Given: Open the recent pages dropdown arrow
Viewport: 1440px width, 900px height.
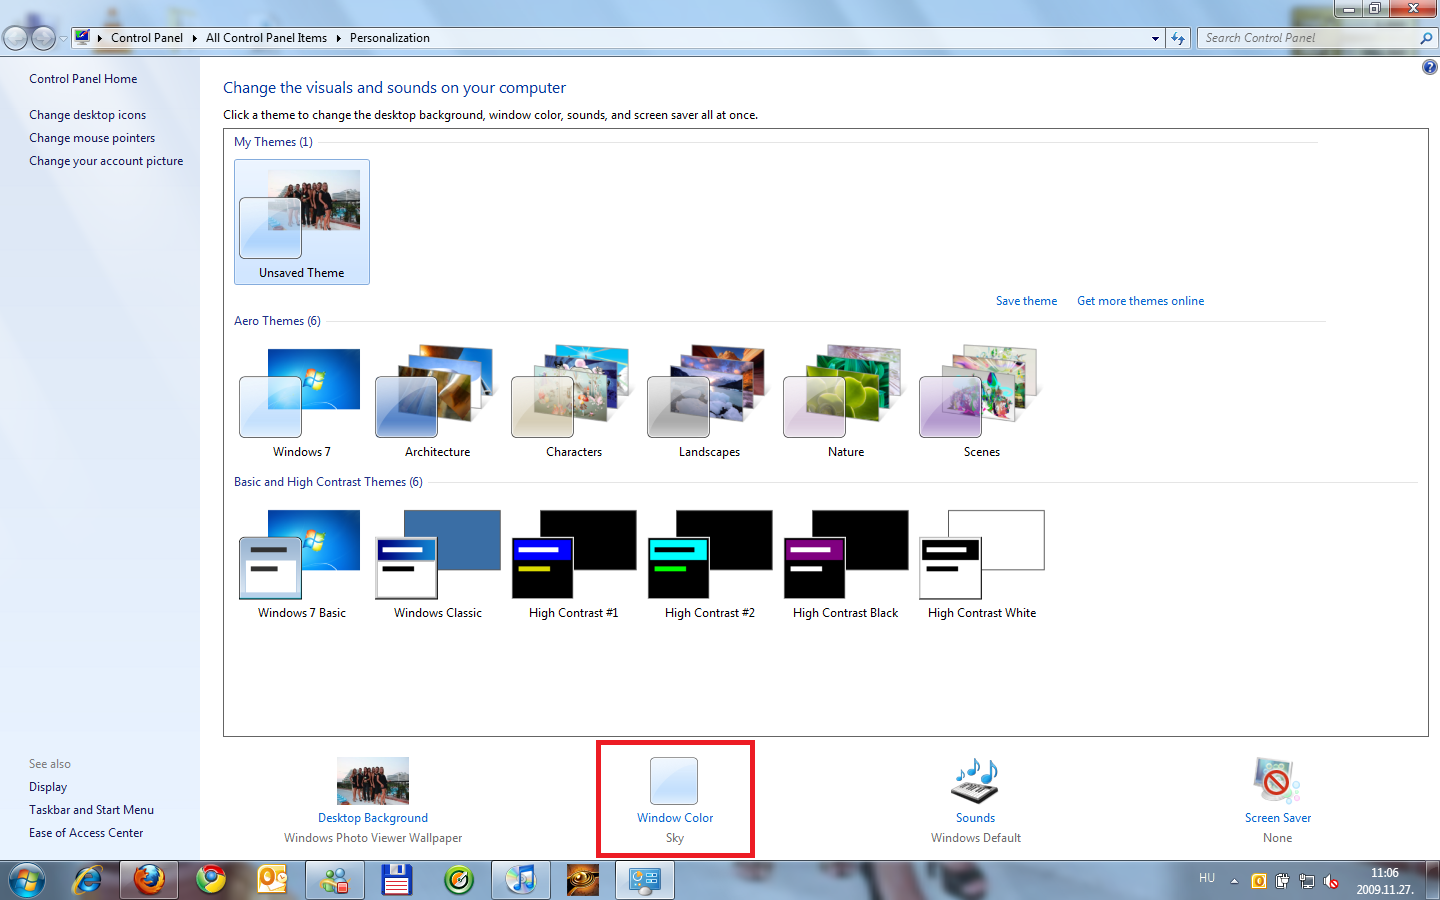Looking at the screenshot, I should [x=63, y=38].
